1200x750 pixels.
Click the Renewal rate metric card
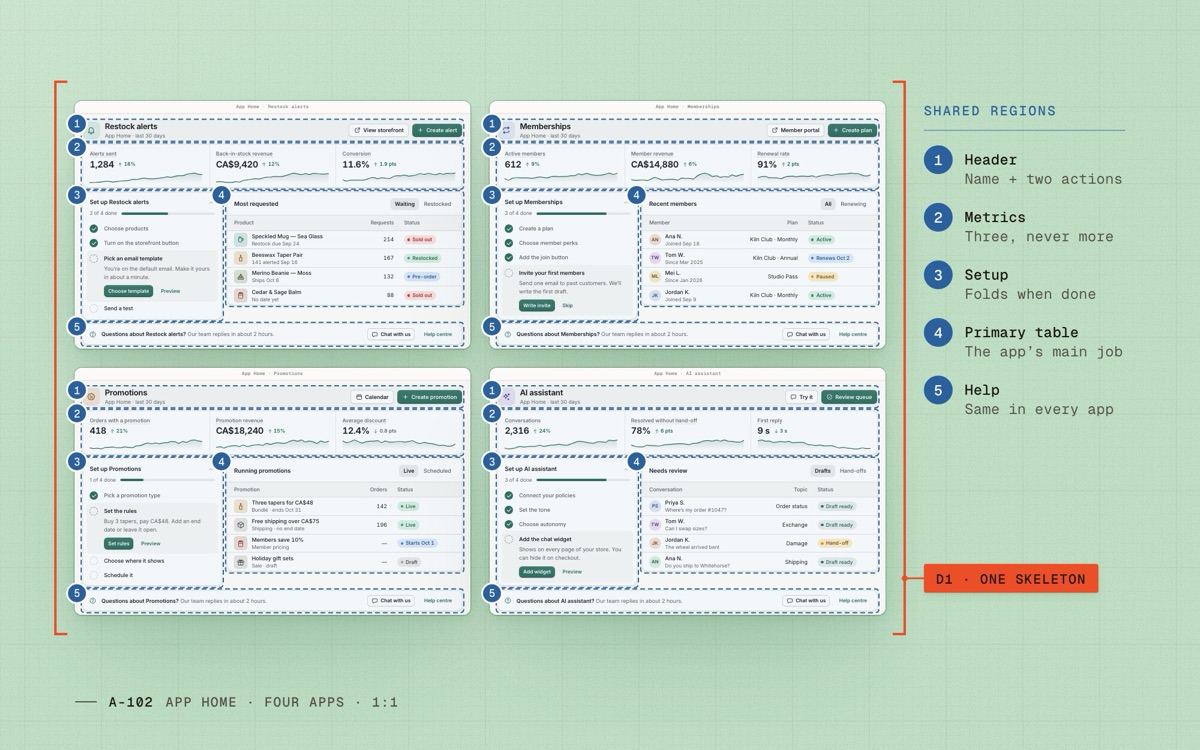point(814,166)
